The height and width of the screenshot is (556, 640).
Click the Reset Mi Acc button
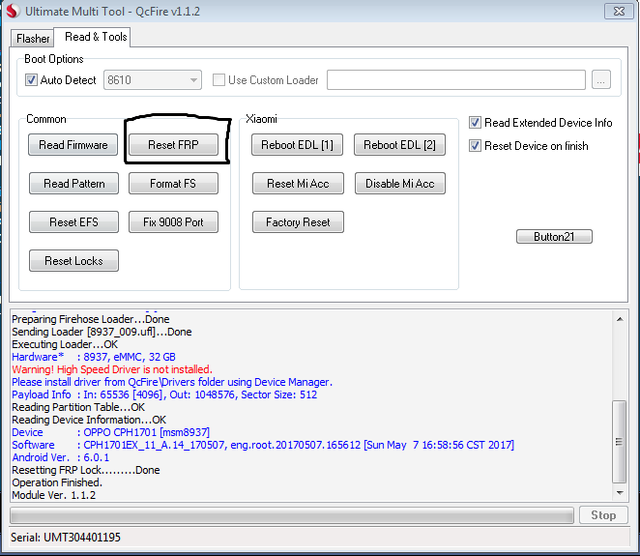pyautogui.click(x=298, y=184)
